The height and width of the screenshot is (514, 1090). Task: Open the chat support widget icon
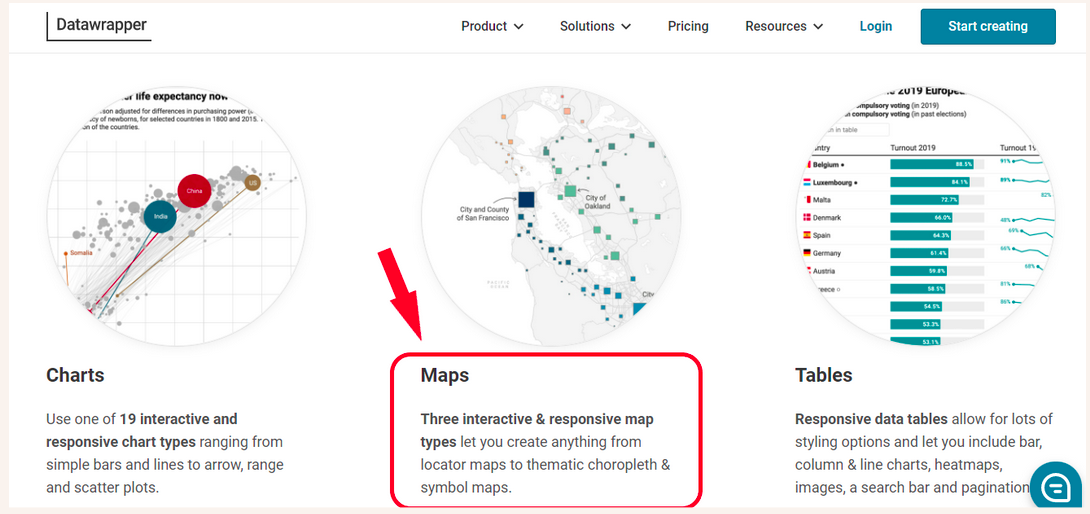[x=1056, y=486]
